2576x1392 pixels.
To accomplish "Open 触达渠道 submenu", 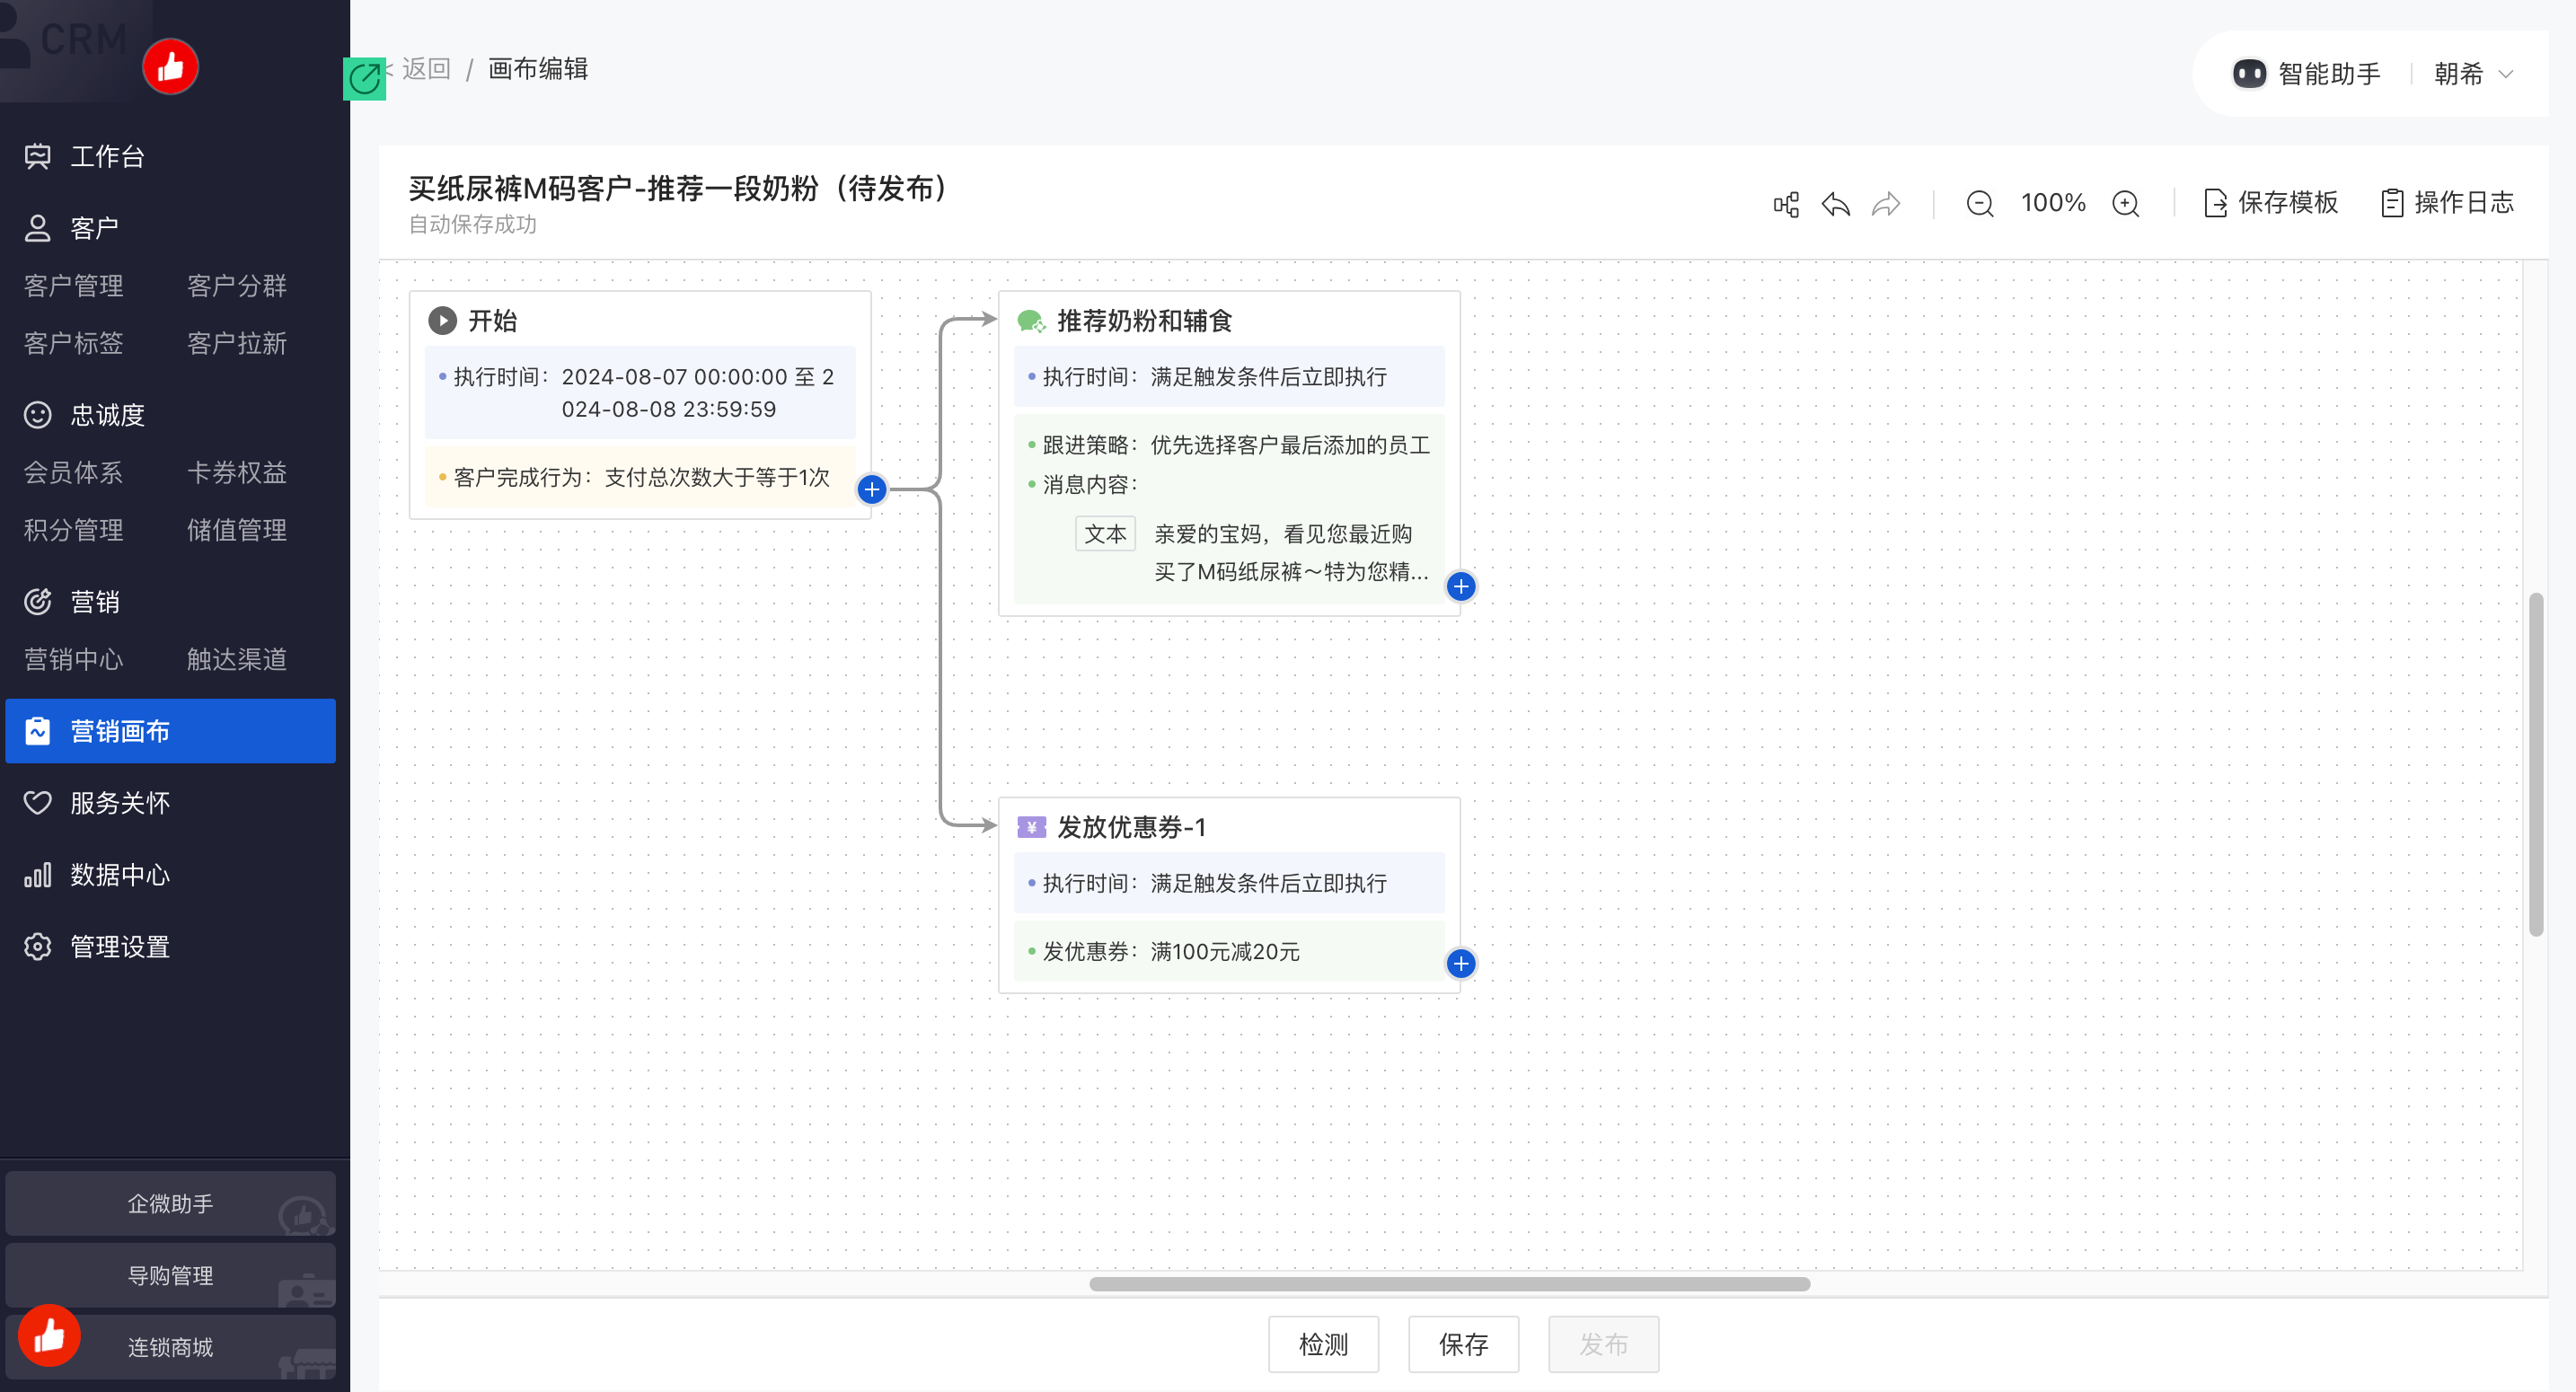I will click(x=237, y=660).
